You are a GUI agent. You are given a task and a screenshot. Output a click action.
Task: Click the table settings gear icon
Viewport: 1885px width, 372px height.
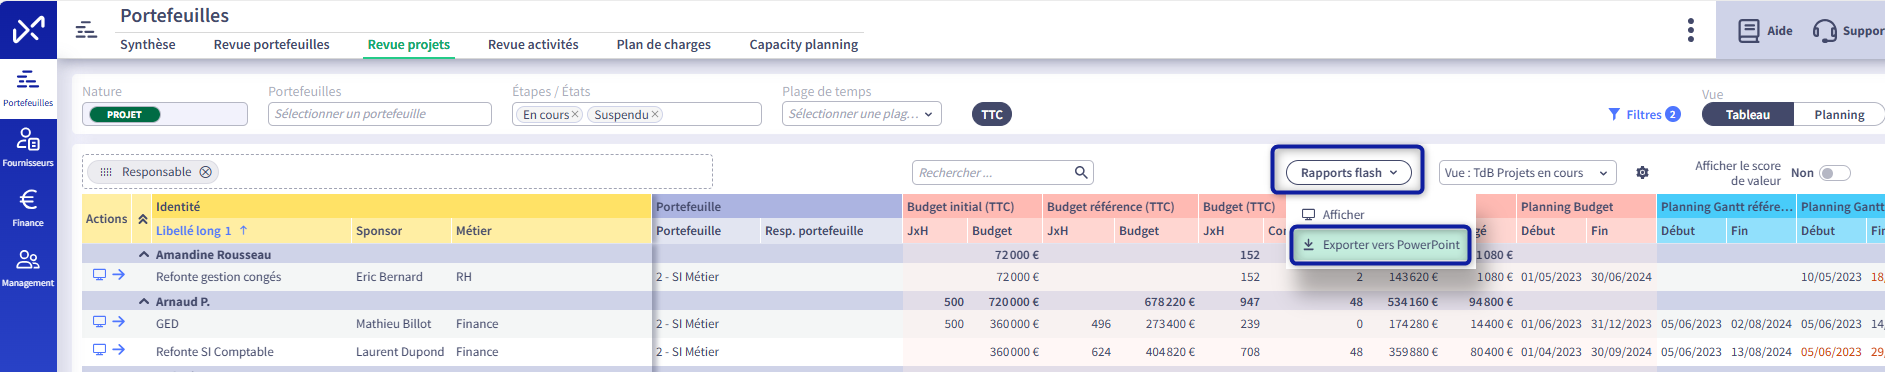(x=1642, y=173)
